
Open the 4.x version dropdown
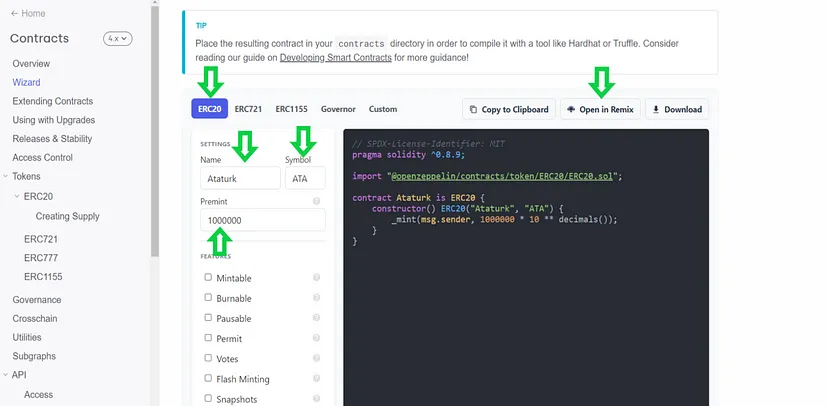pos(118,39)
